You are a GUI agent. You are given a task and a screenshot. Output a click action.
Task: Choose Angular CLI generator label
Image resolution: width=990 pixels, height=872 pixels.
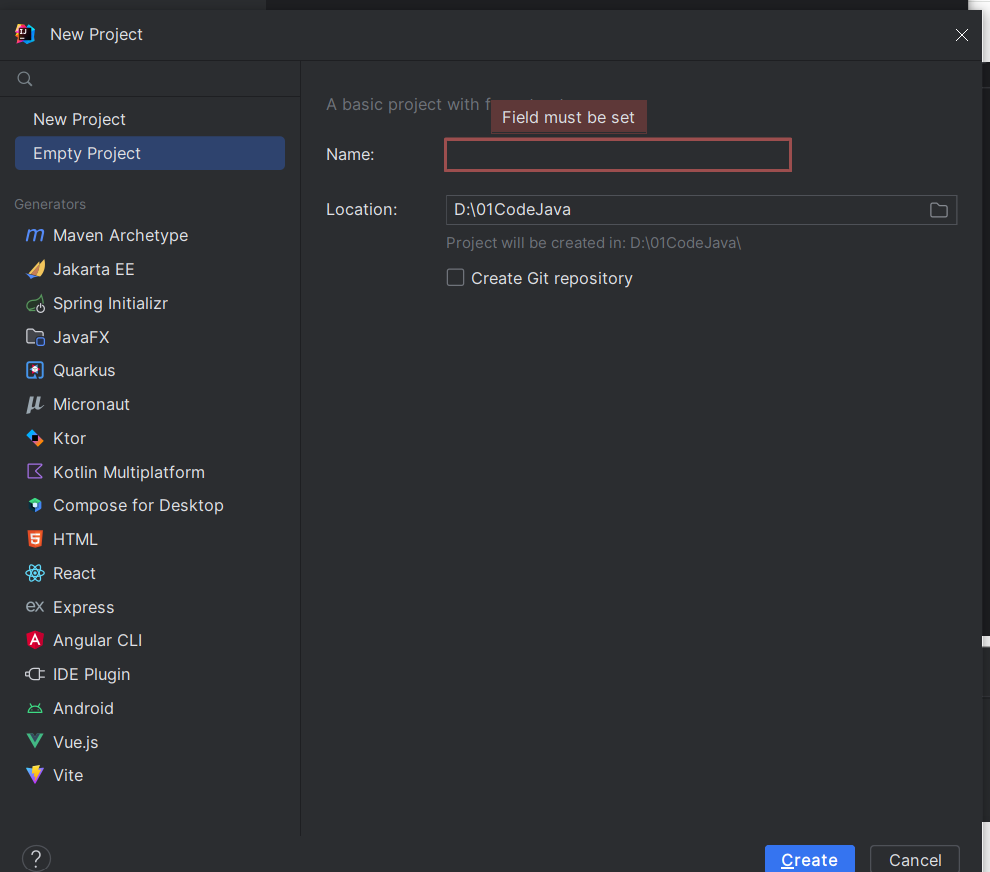point(97,640)
